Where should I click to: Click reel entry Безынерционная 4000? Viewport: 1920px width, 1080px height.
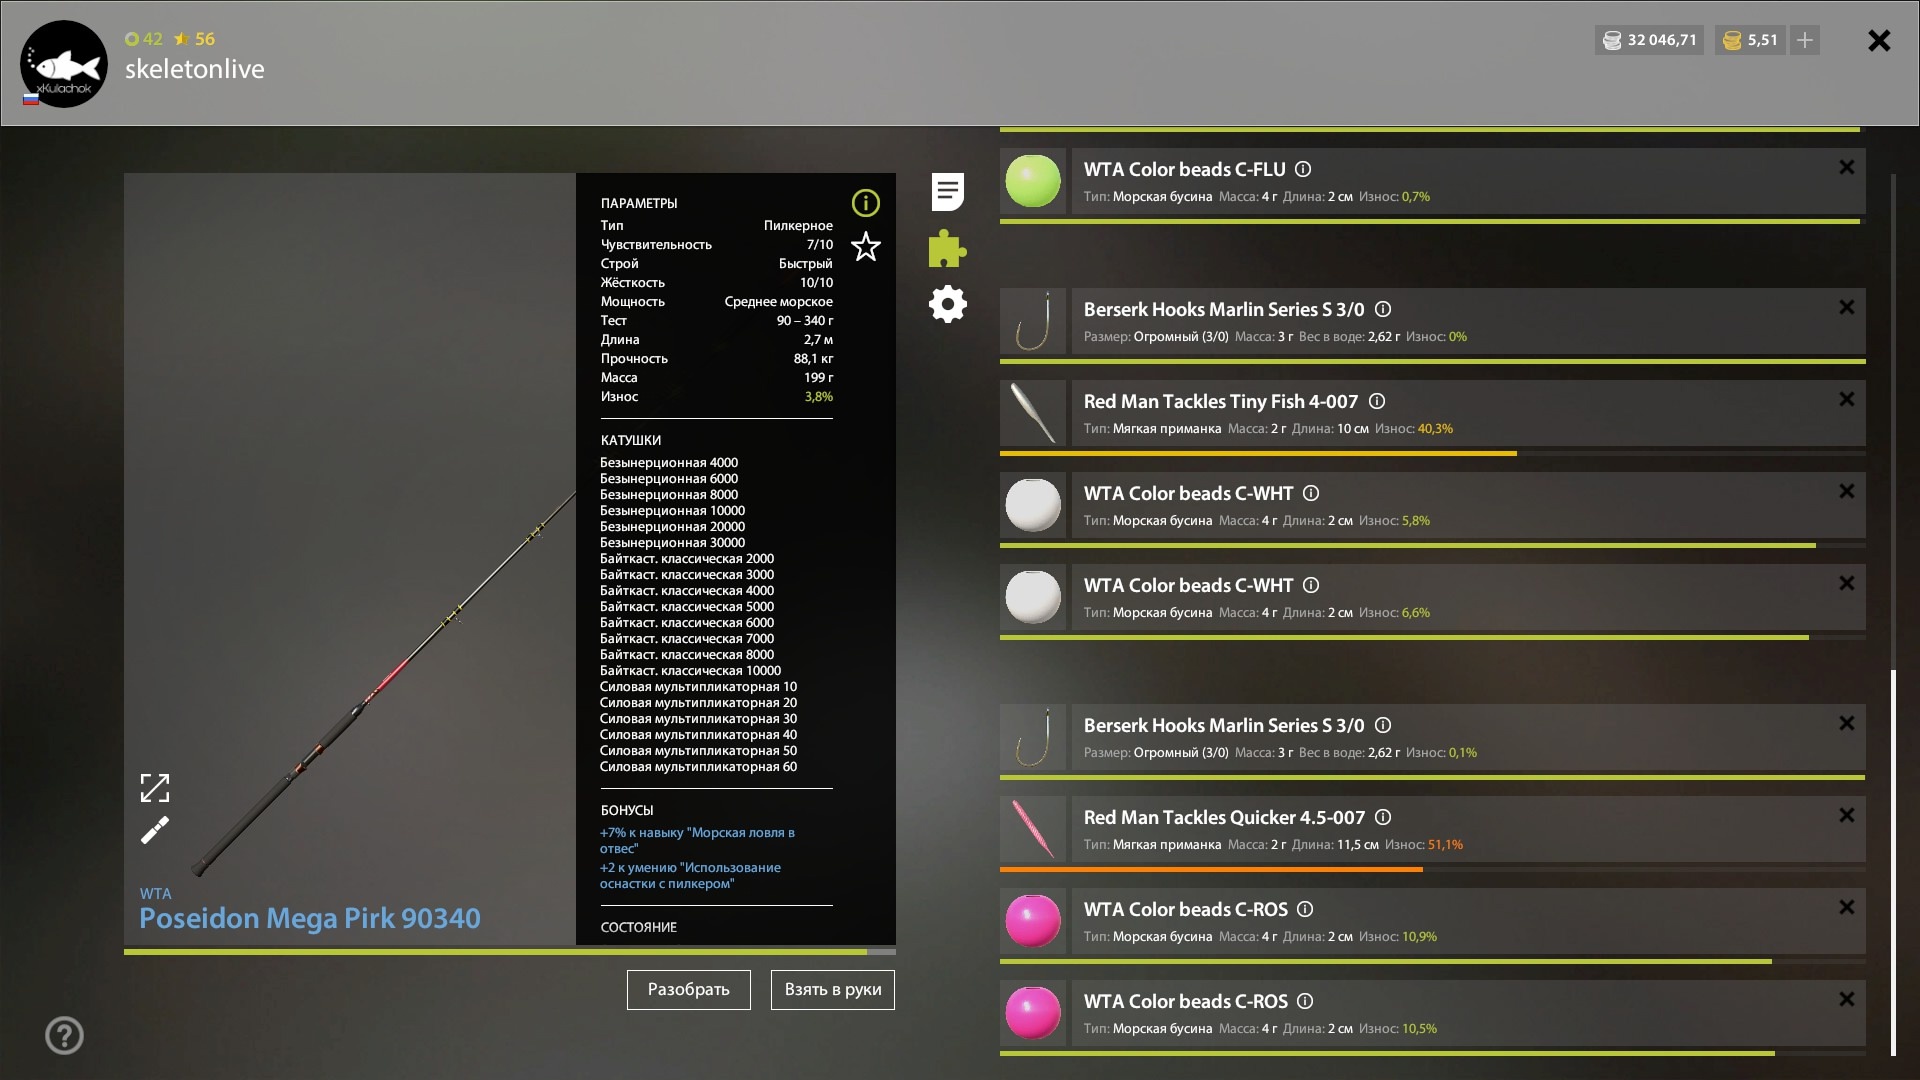(669, 462)
